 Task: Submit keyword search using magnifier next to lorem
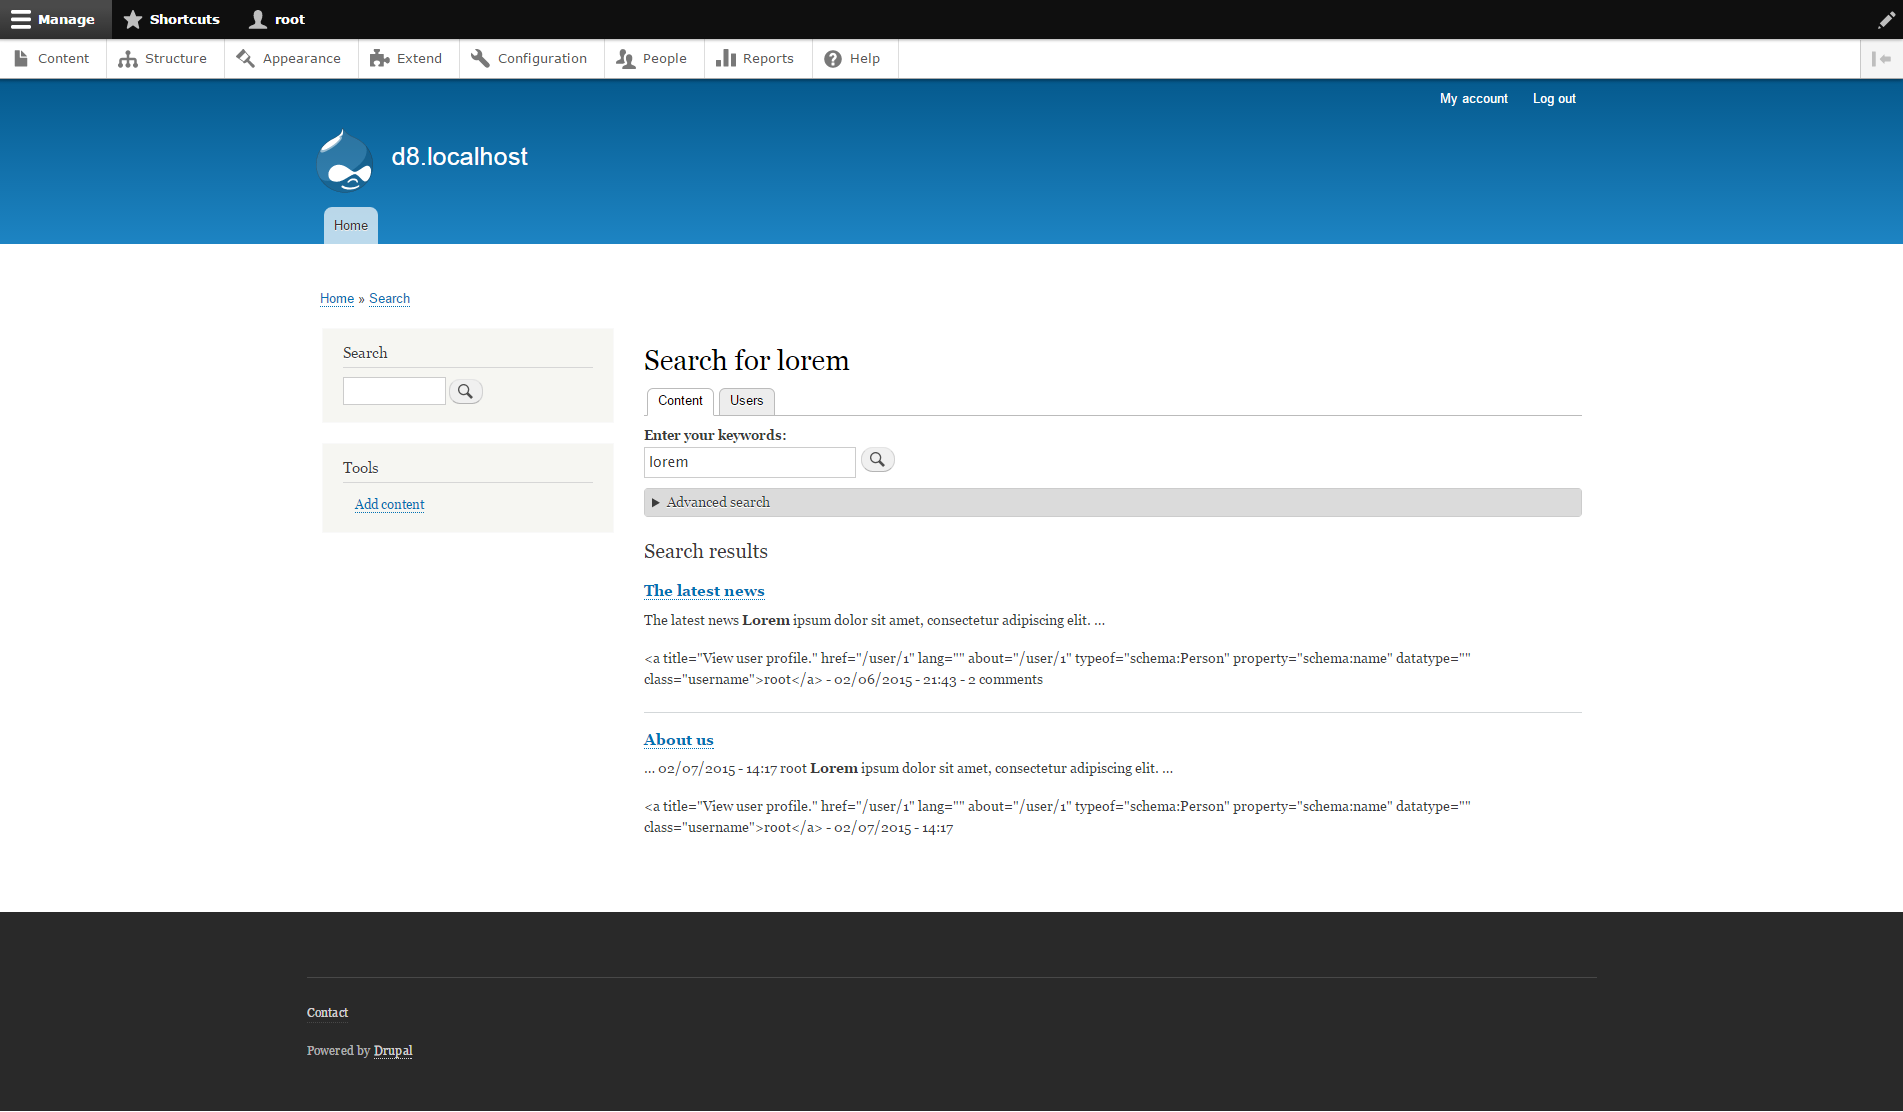(x=877, y=459)
